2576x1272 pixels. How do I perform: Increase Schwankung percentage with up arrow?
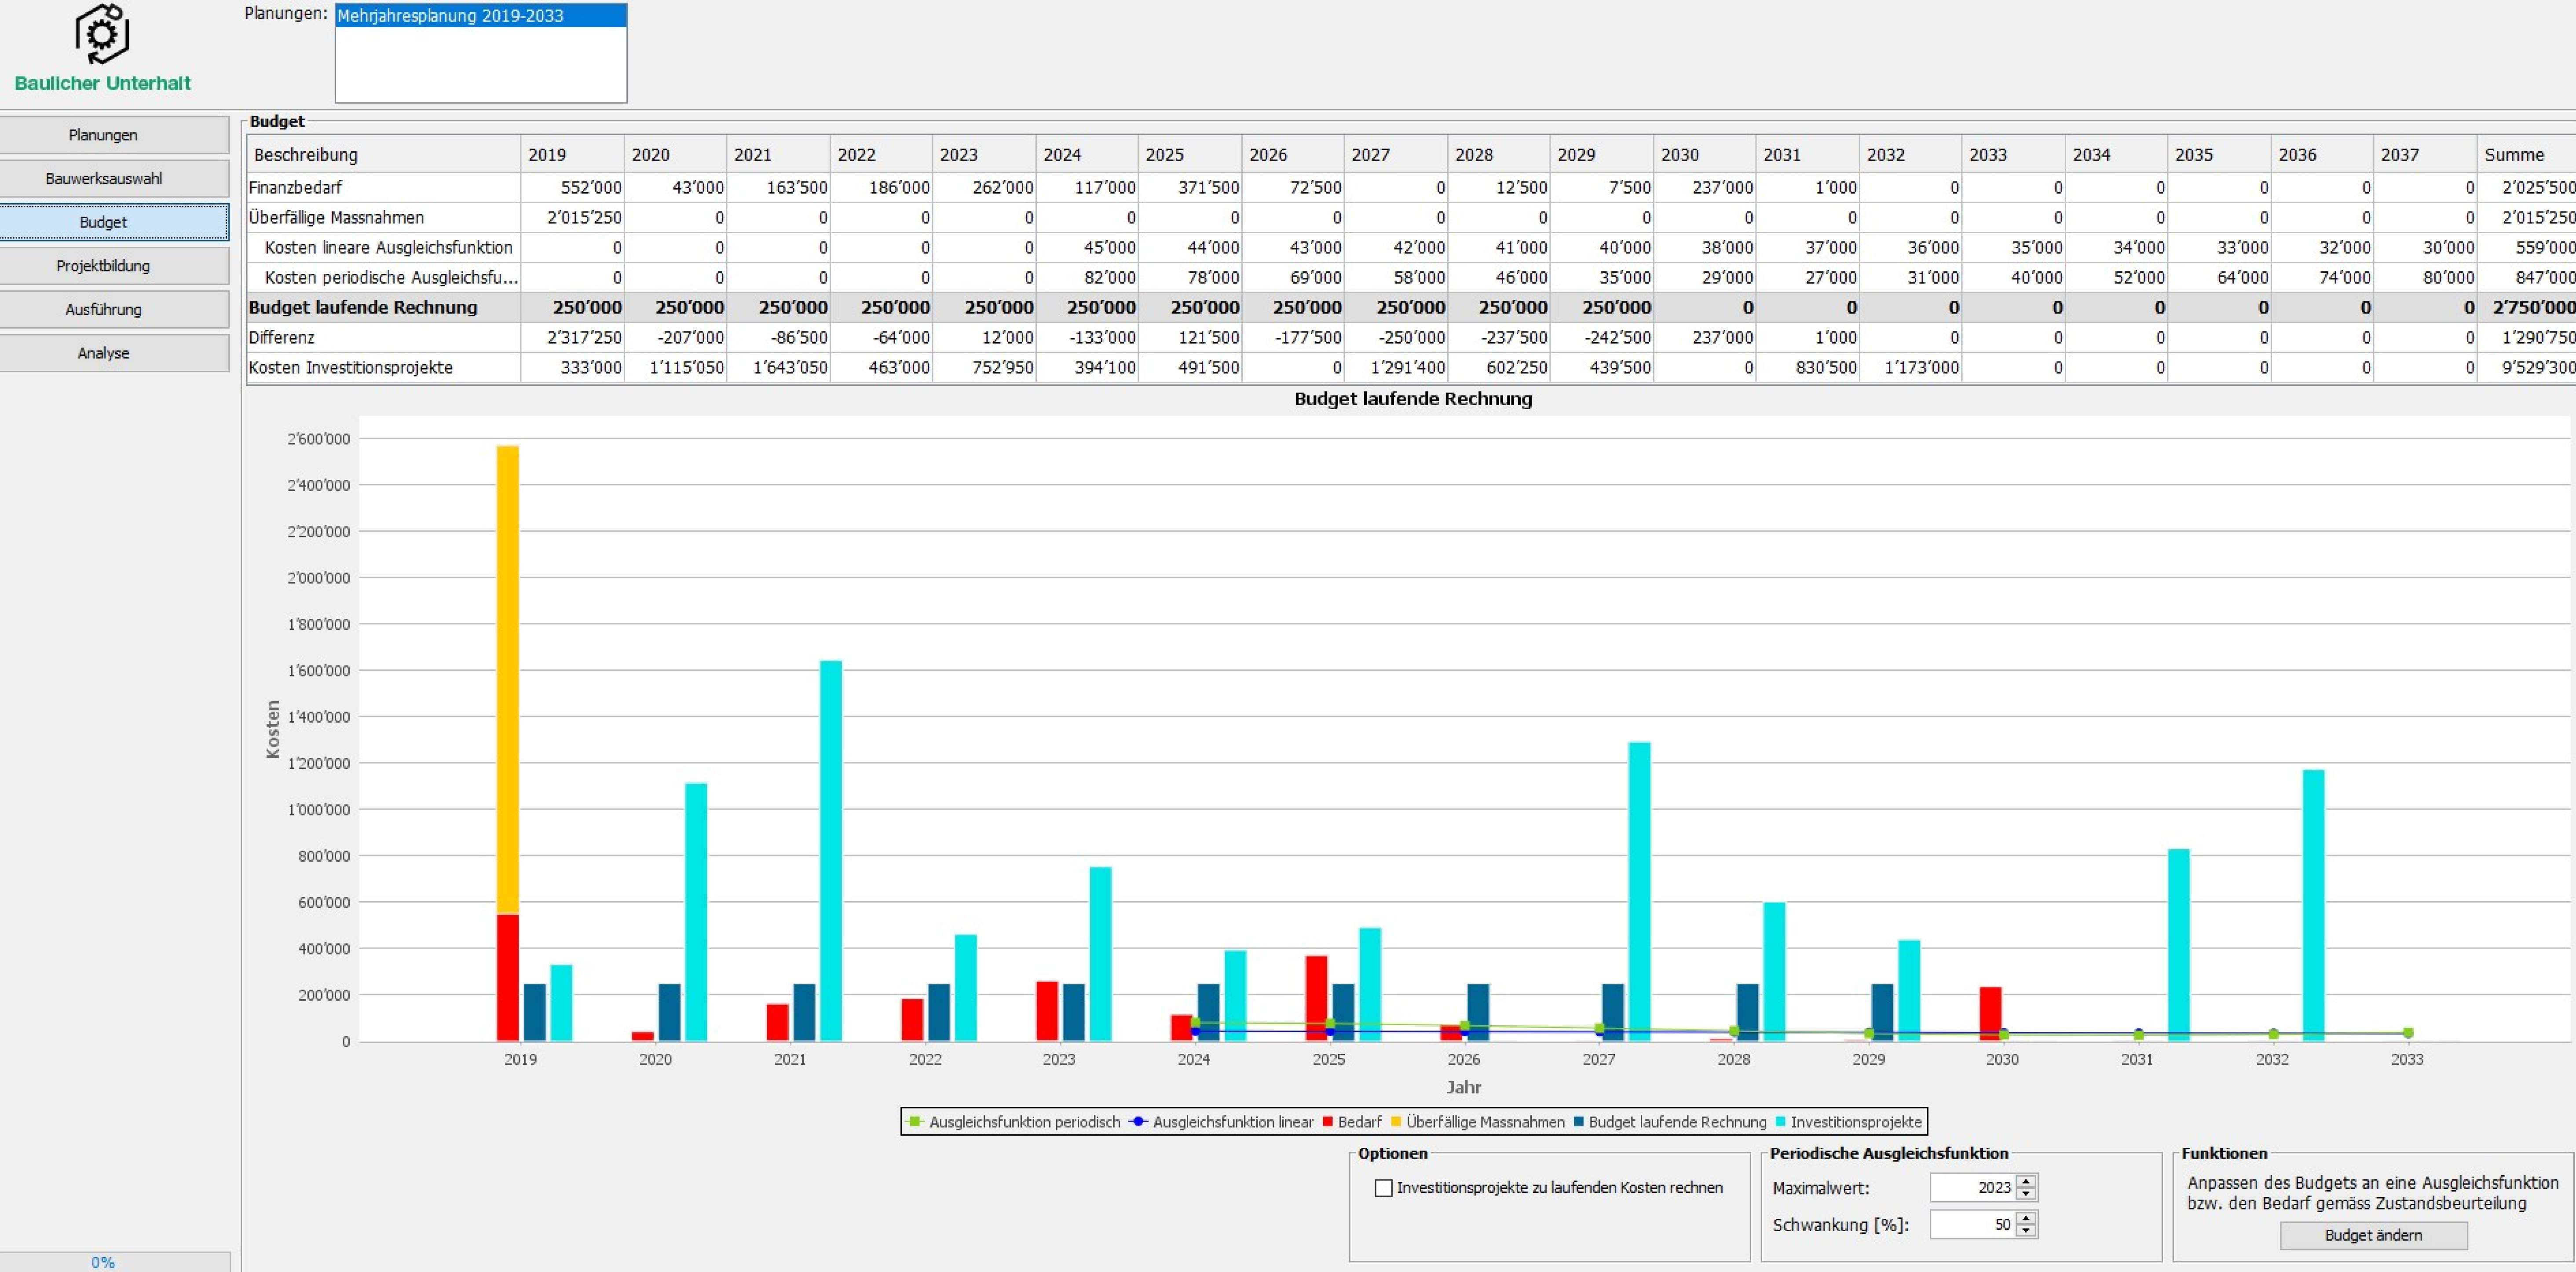tap(2026, 1218)
